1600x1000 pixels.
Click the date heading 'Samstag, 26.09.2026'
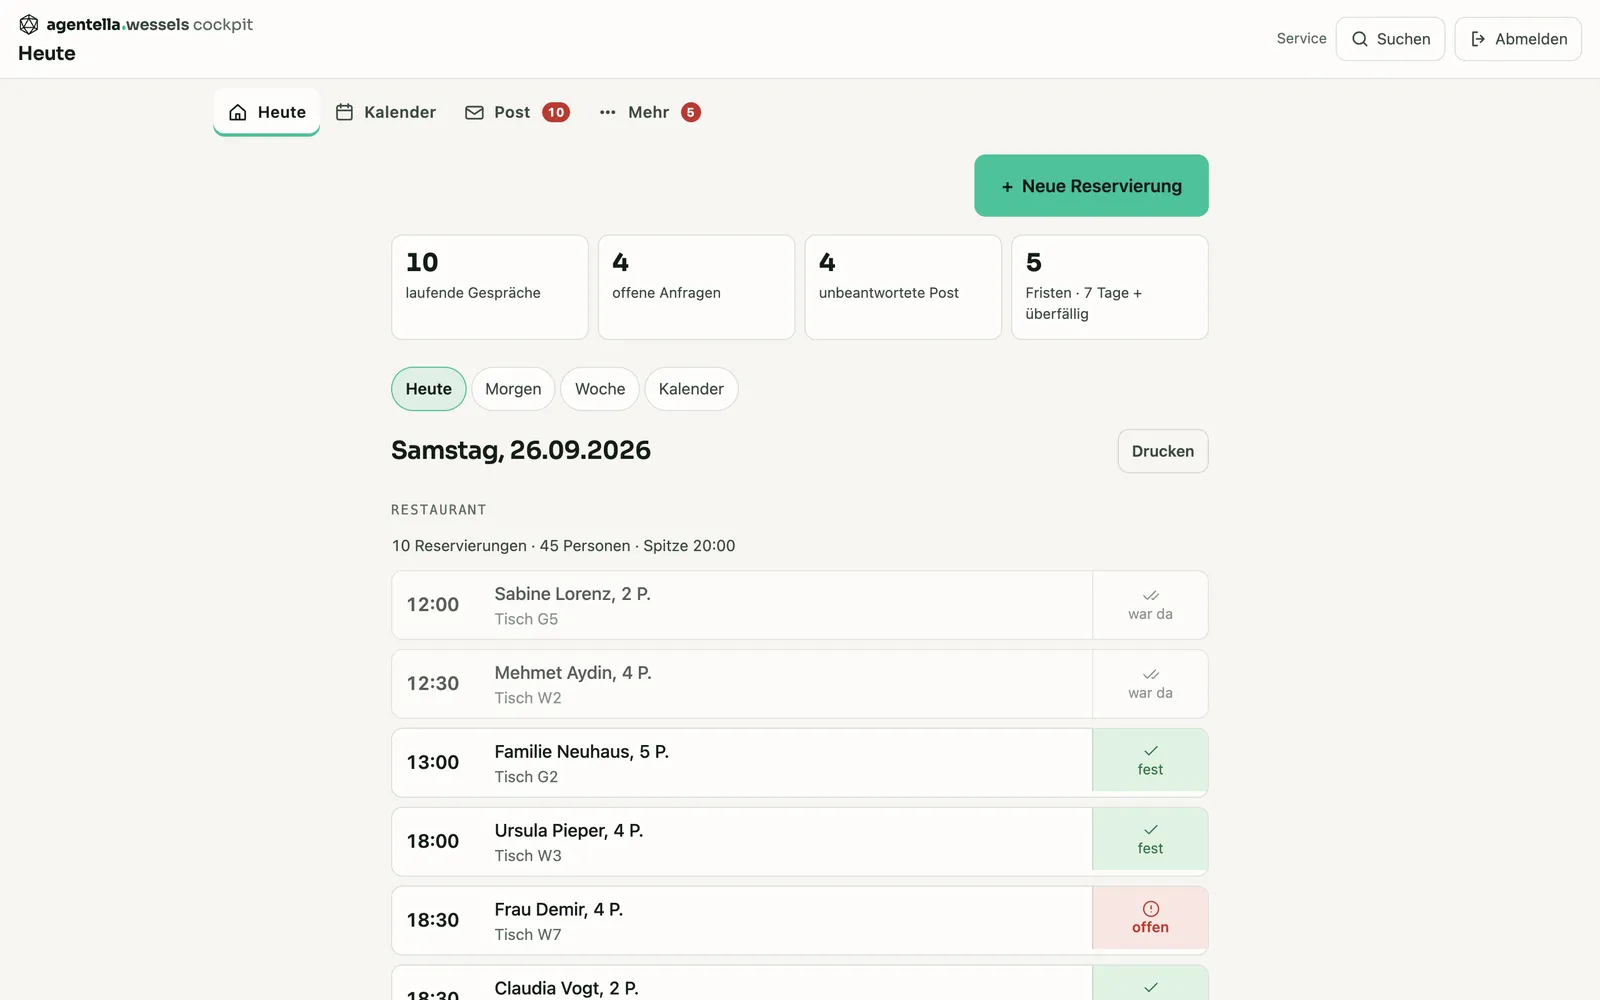[521, 450]
